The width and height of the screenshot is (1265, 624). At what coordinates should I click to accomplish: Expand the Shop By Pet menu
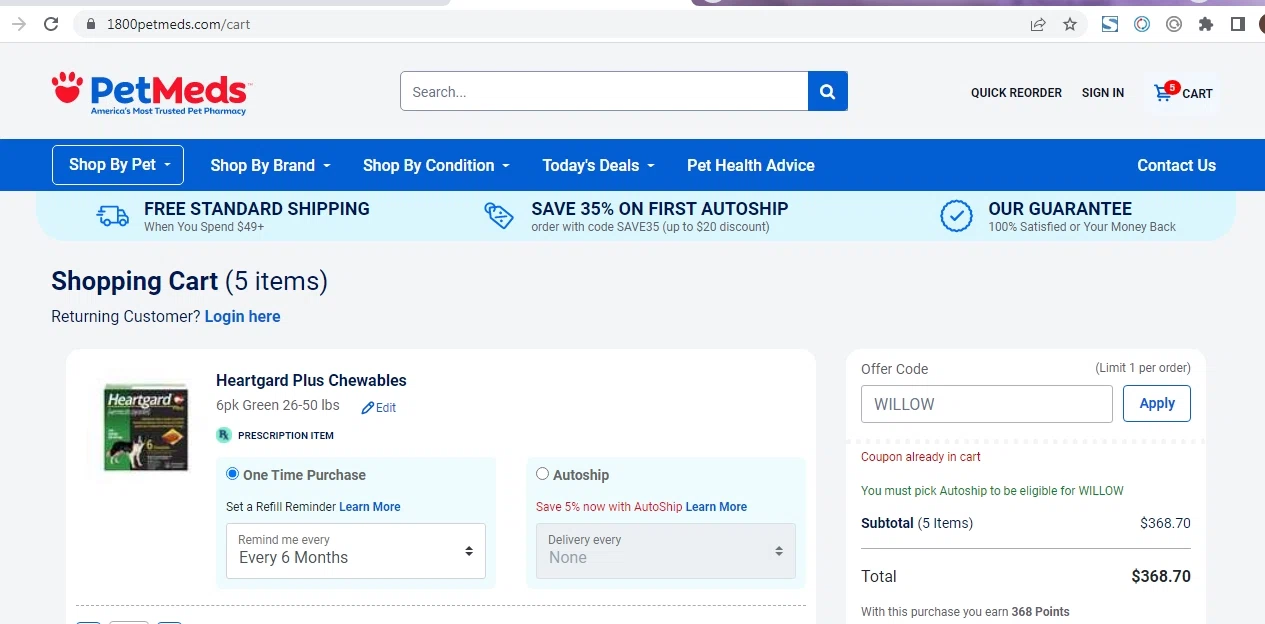pos(118,165)
